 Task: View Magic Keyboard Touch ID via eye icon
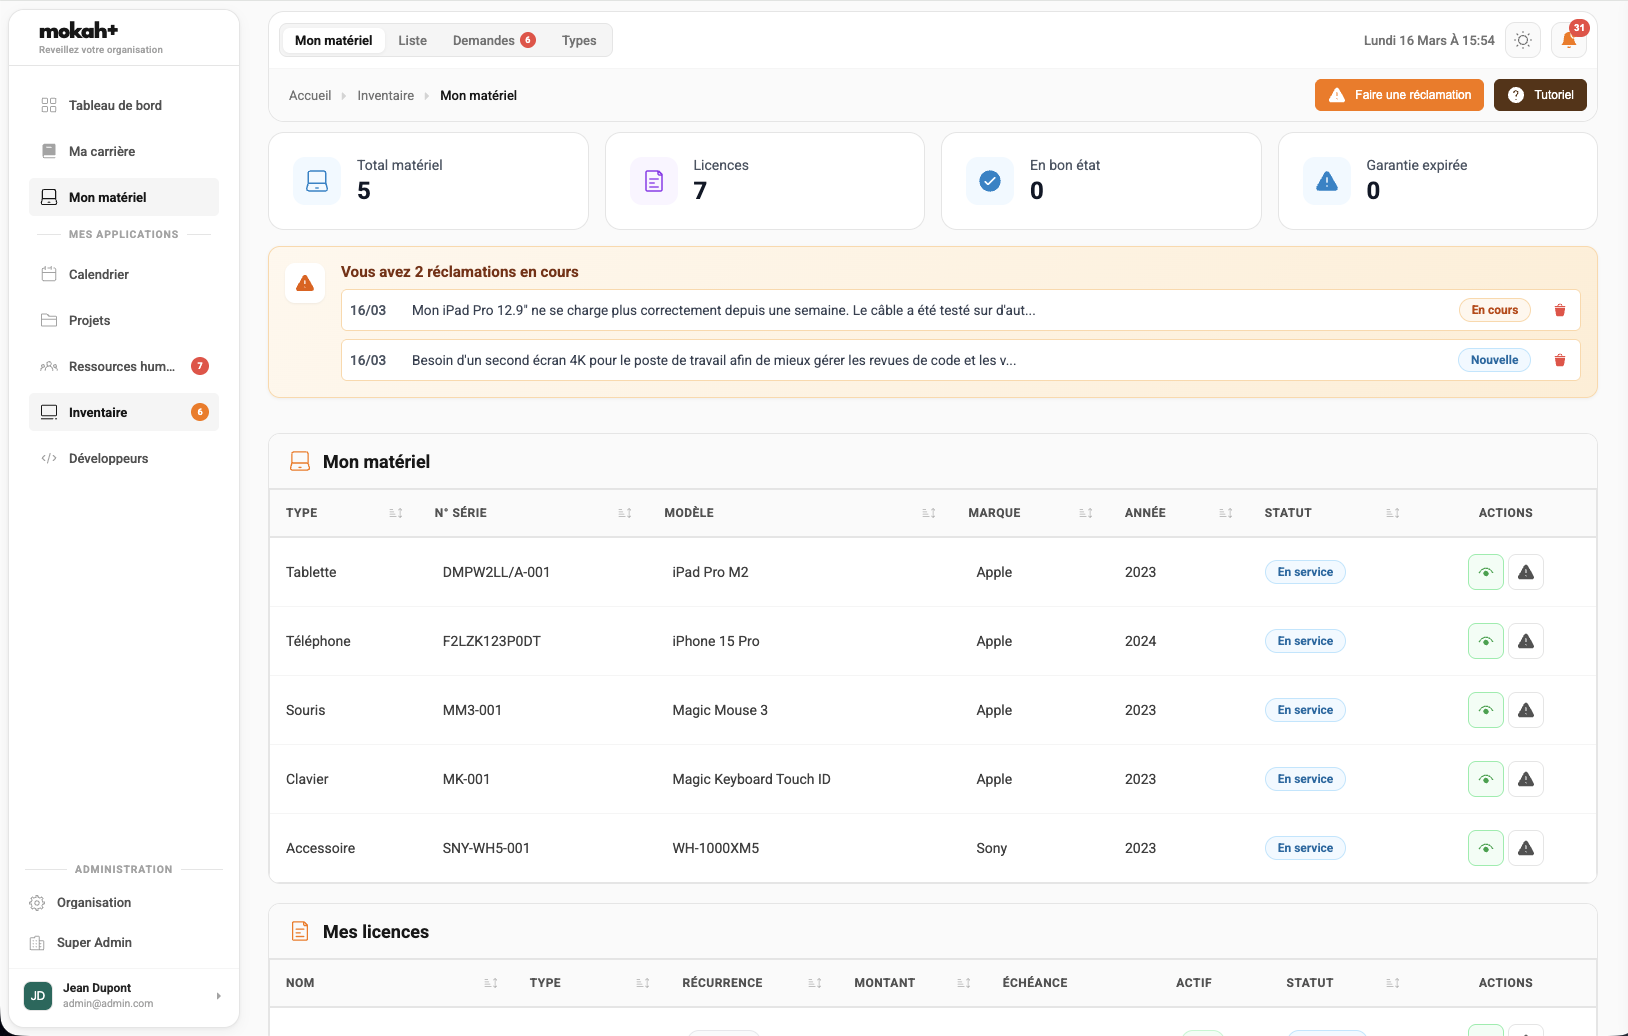click(1485, 779)
